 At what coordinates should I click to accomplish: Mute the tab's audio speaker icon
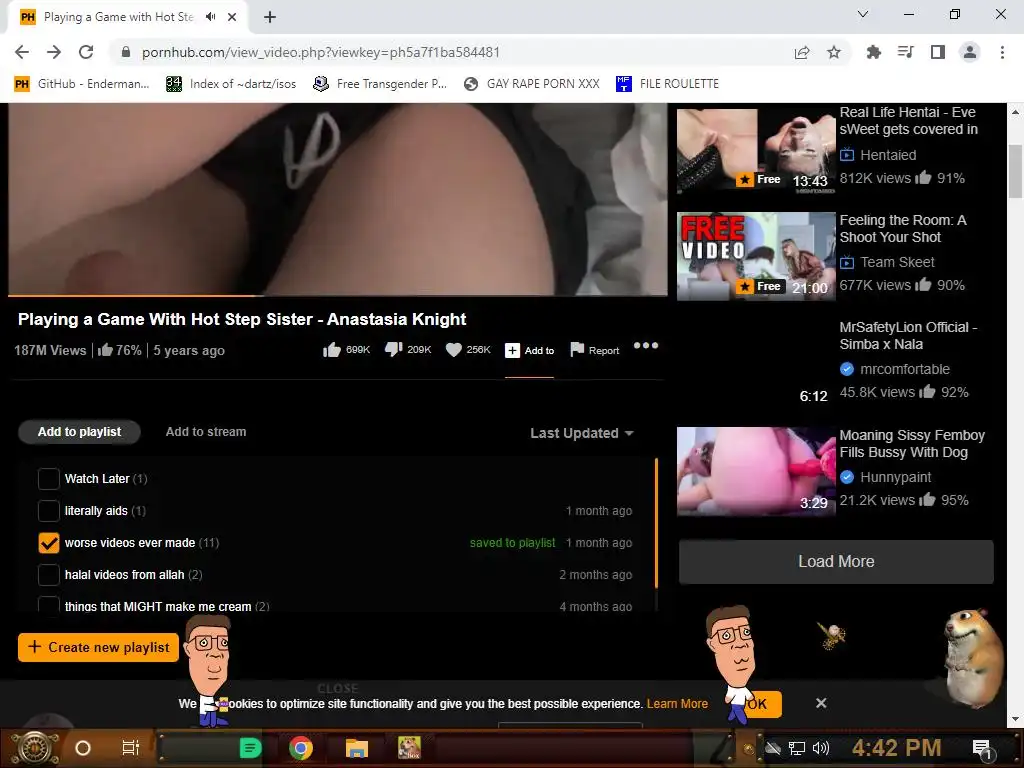pos(210,17)
